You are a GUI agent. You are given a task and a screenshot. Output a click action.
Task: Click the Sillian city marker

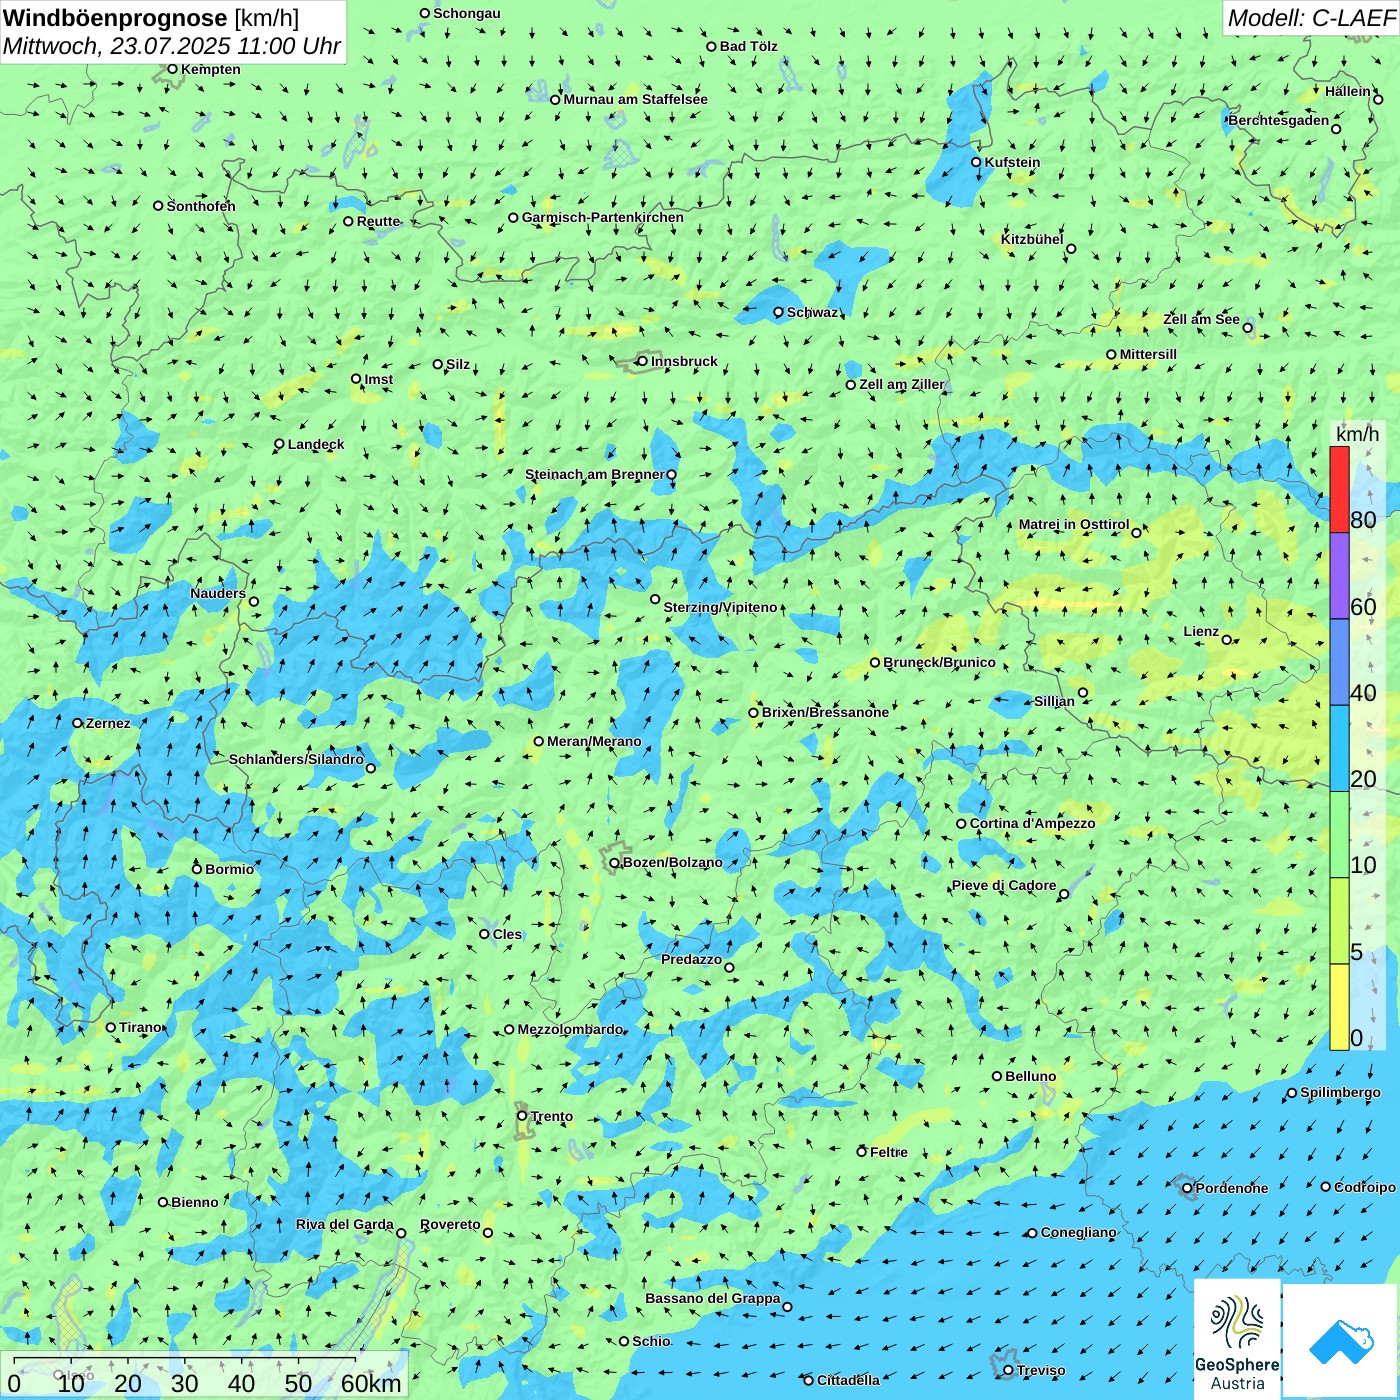click(x=1082, y=692)
